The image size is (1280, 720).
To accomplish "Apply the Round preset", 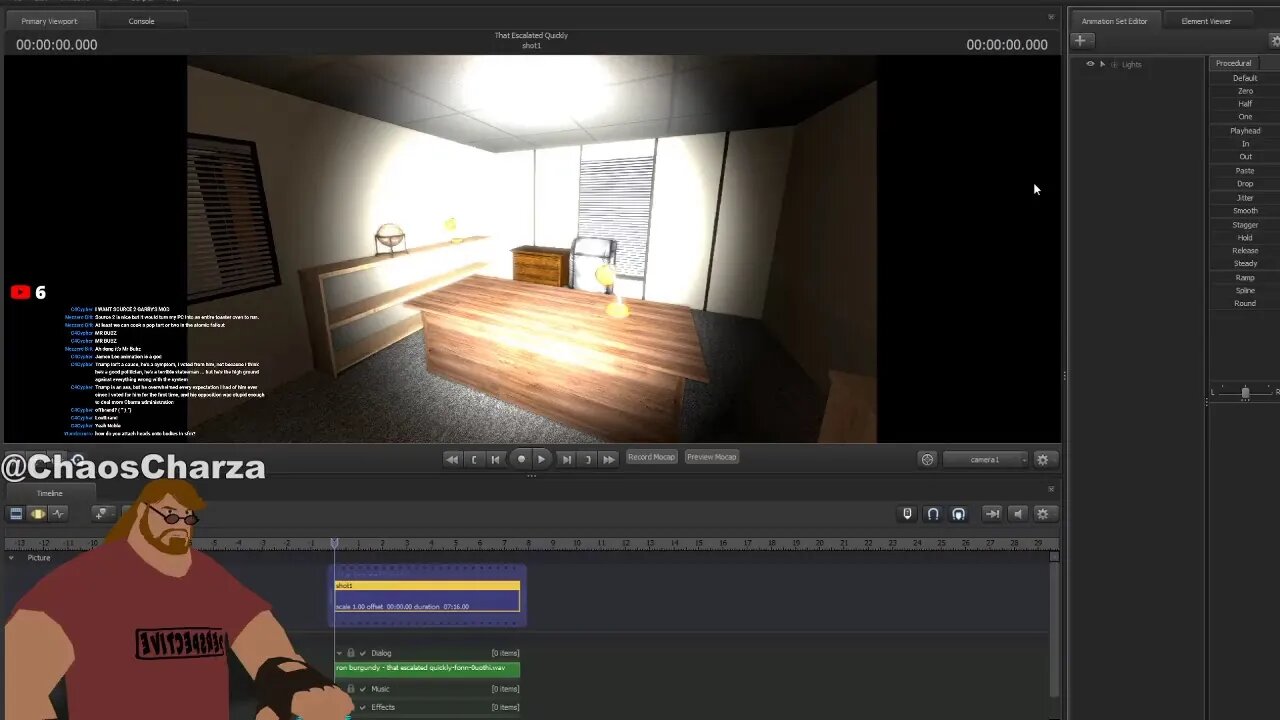I will tap(1245, 304).
